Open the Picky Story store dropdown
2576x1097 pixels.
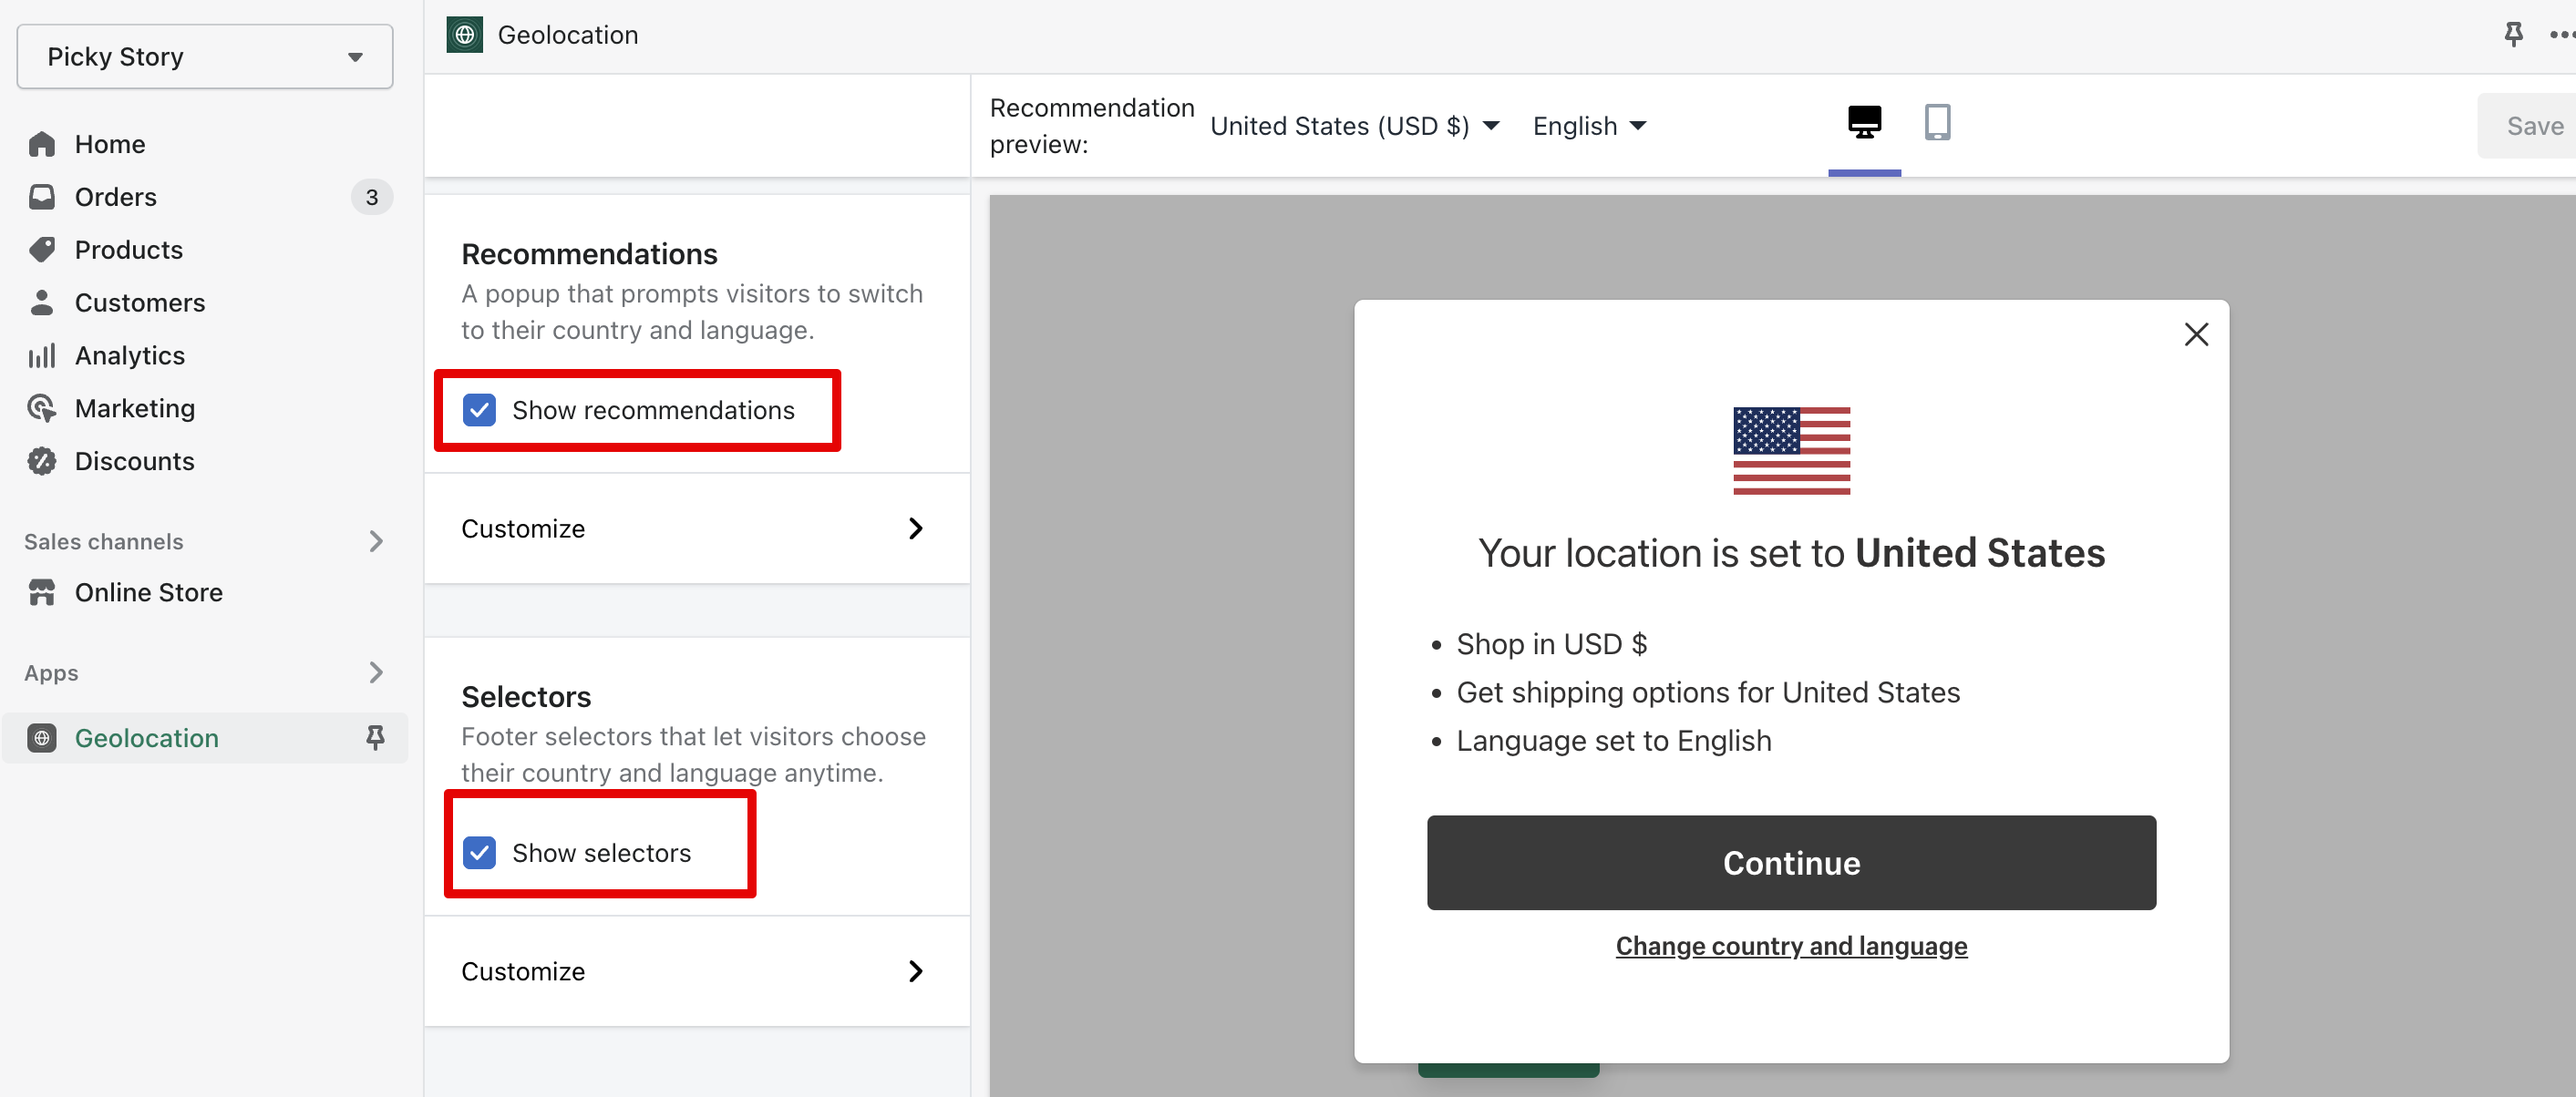pos(205,57)
